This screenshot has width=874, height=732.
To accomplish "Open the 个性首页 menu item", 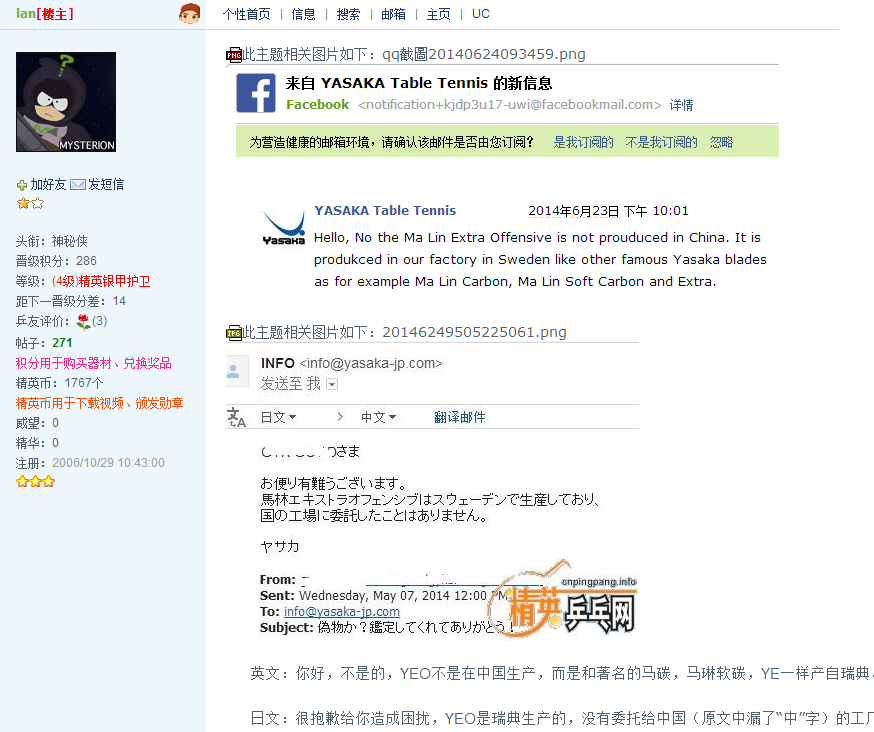I will click(x=246, y=14).
